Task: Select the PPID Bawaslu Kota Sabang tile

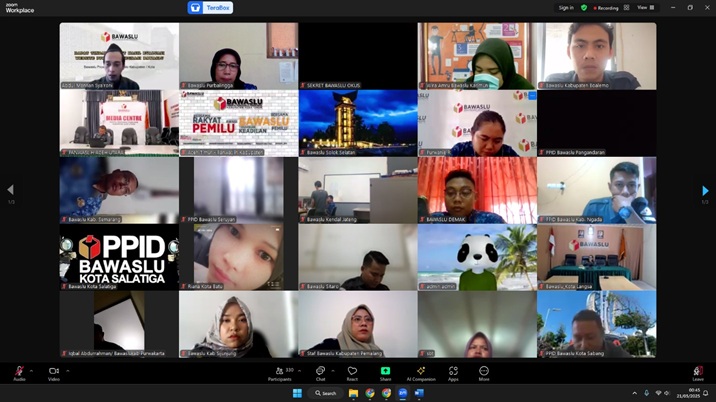Action: (x=597, y=324)
